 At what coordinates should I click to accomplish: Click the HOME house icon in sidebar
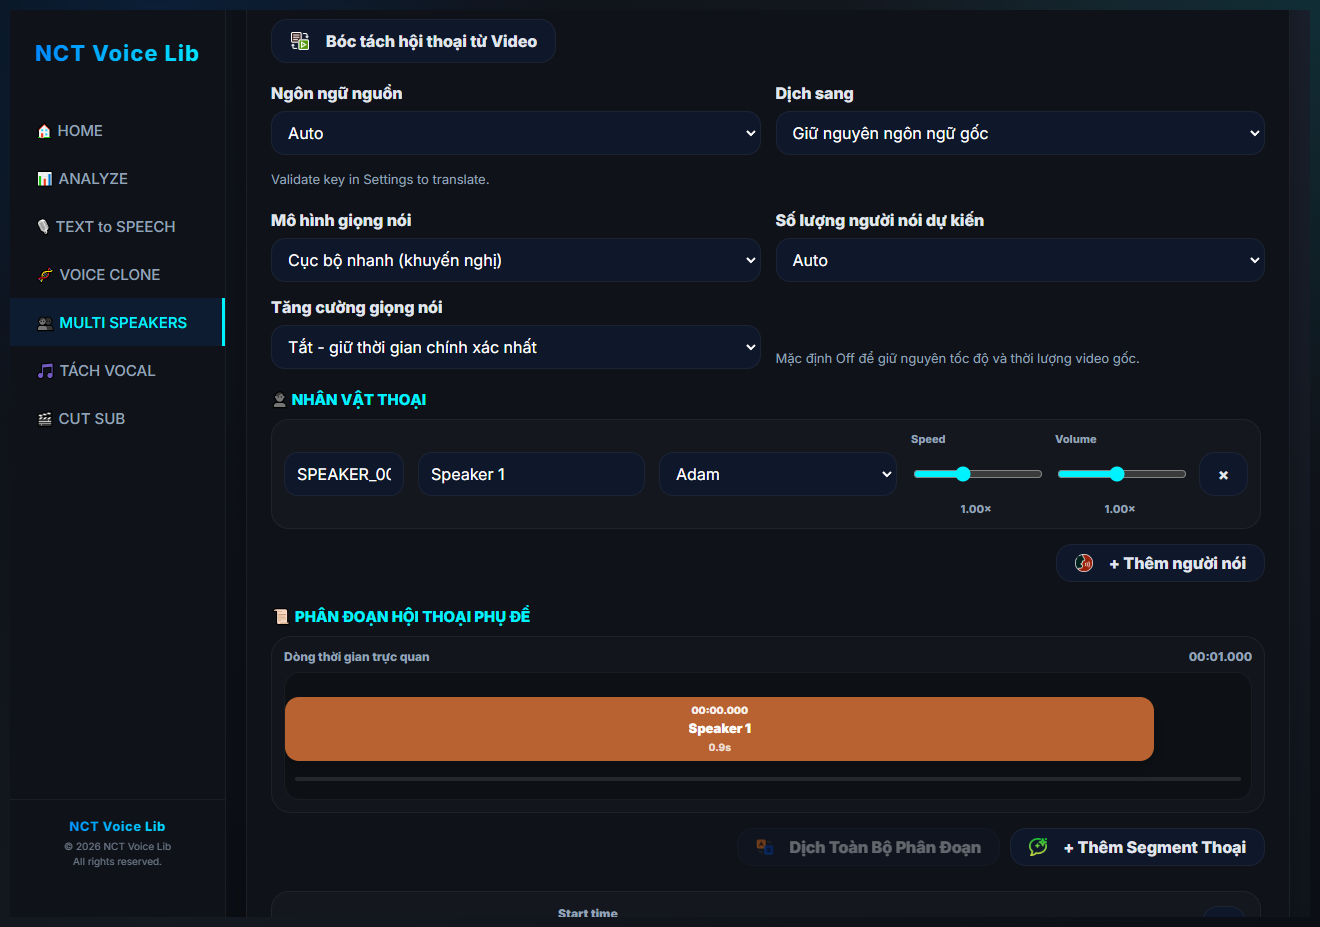pyautogui.click(x=44, y=131)
